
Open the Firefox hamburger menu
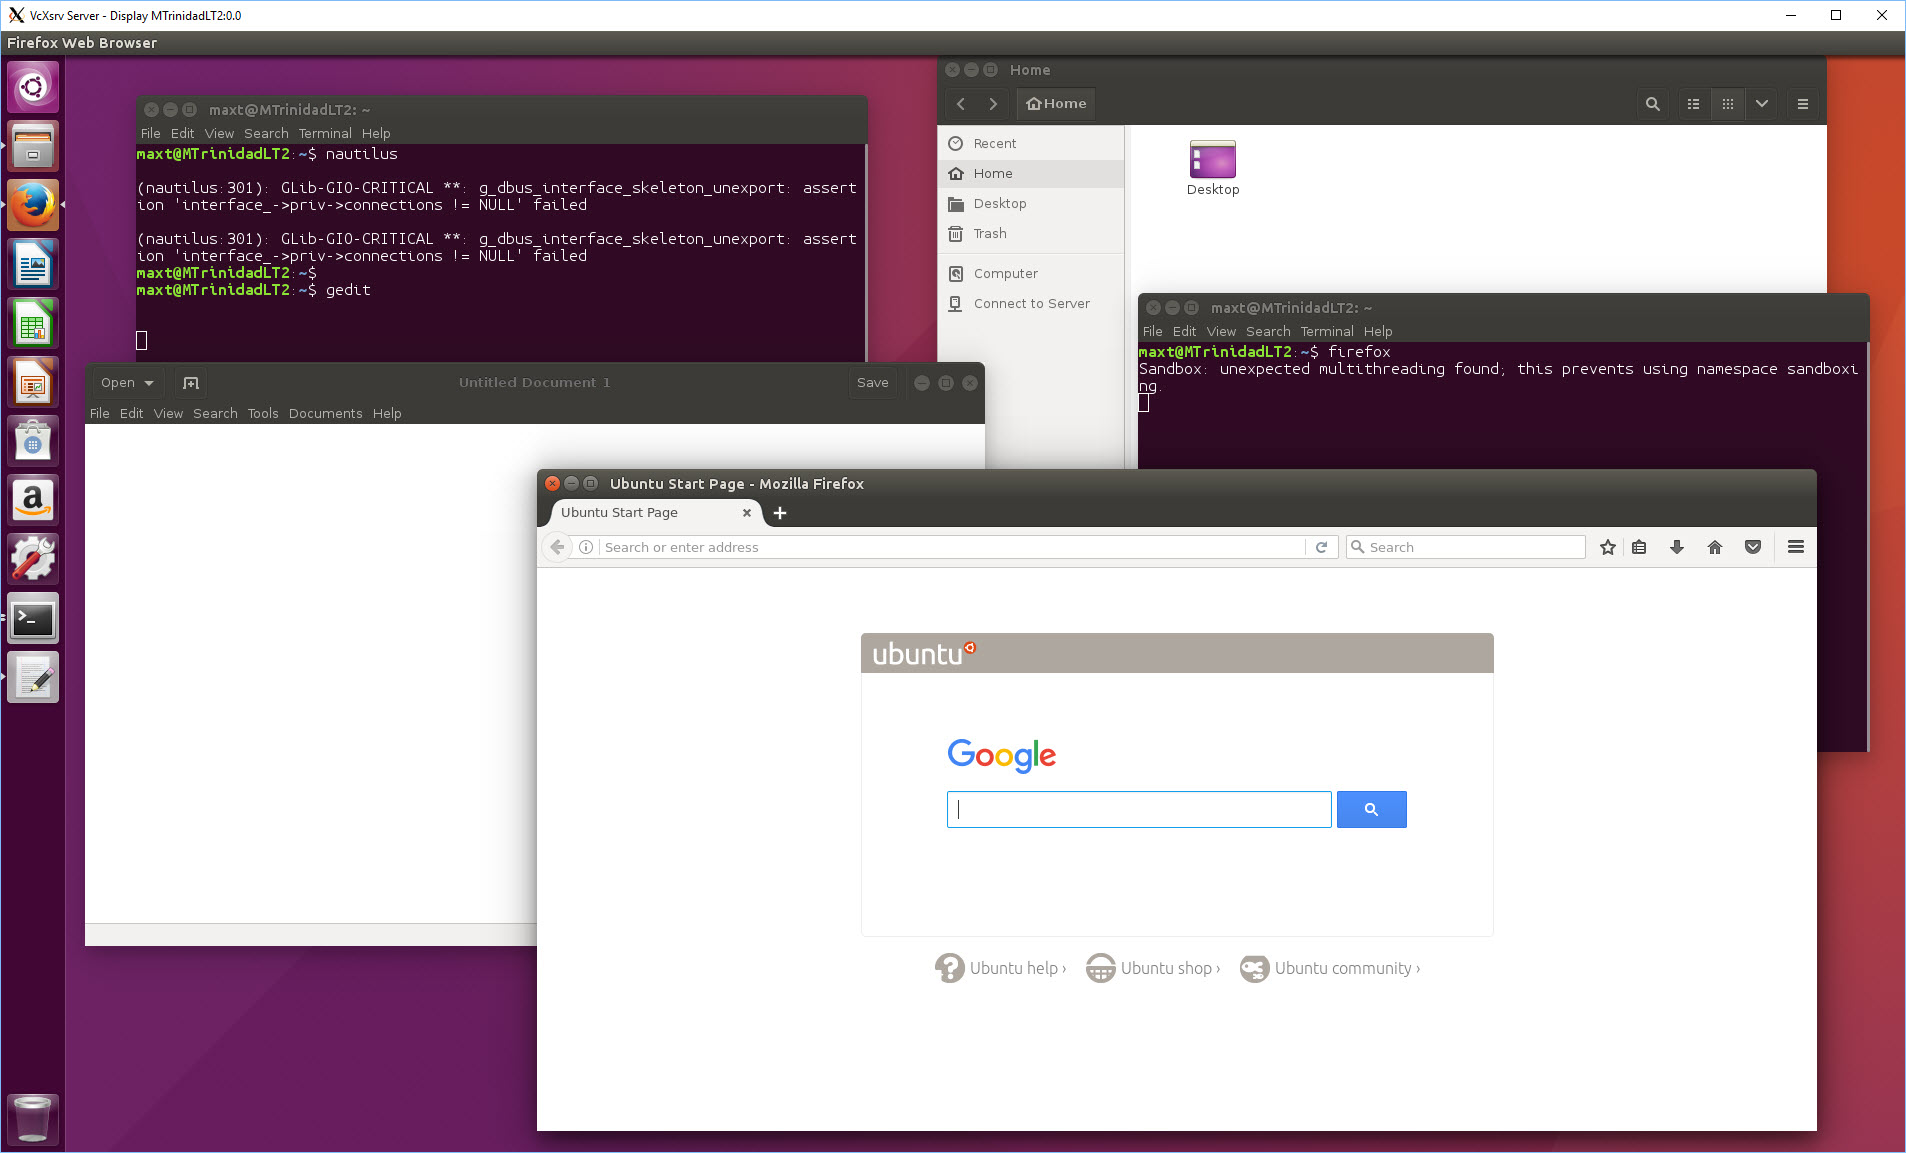tap(1796, 547)
